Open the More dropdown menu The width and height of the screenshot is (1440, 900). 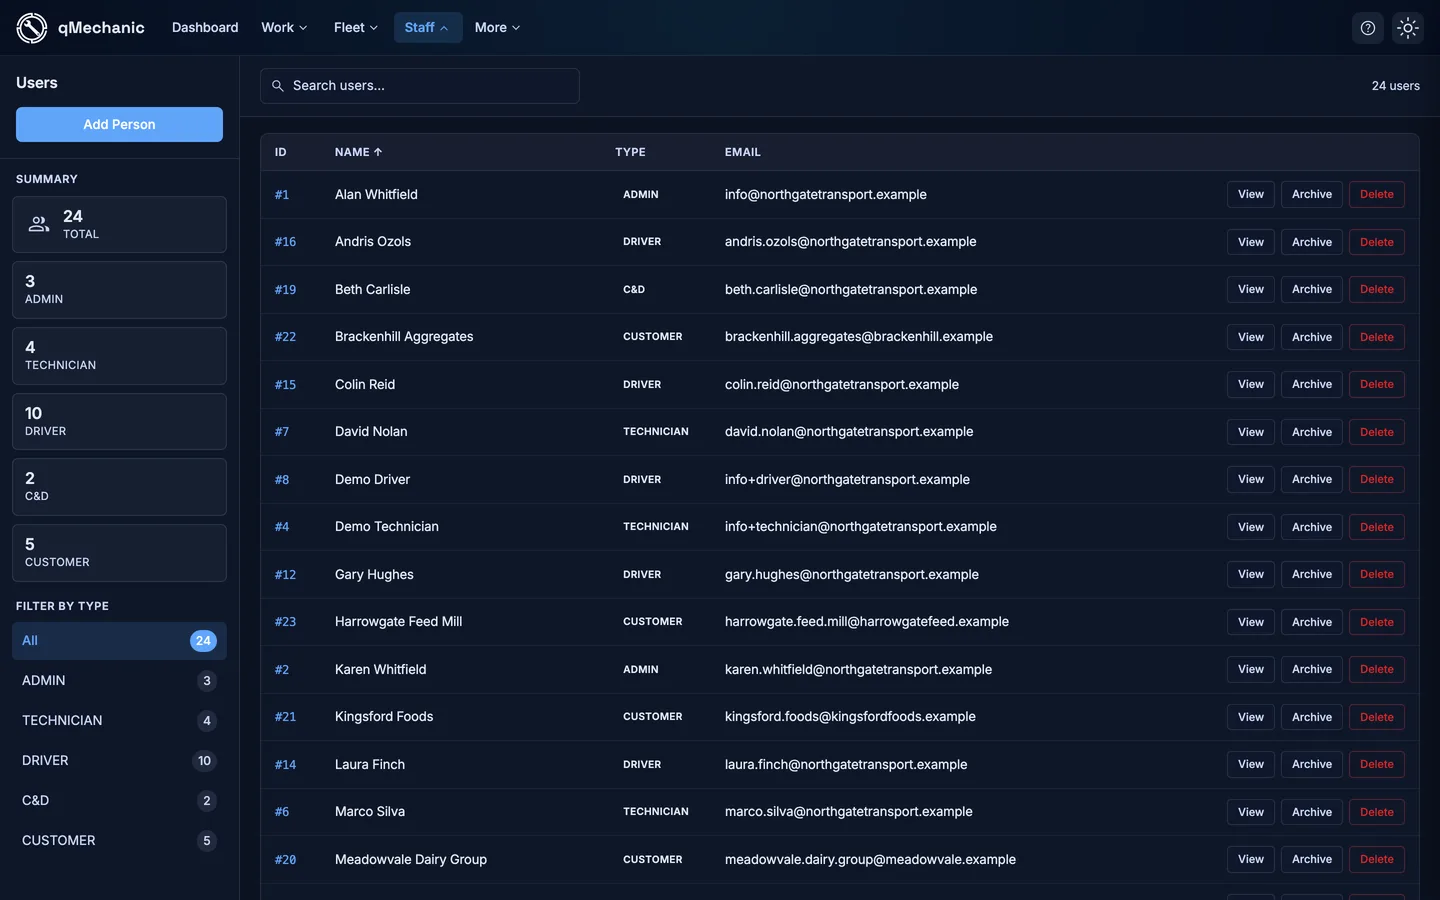tap(497, 28)
